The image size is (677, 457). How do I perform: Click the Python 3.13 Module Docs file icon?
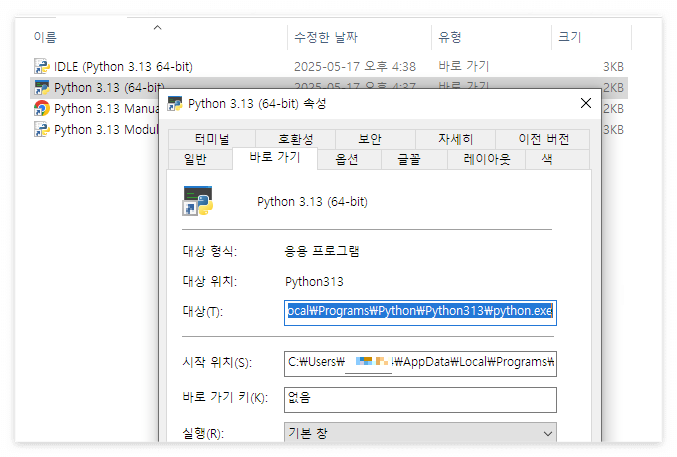click(42, 129)
